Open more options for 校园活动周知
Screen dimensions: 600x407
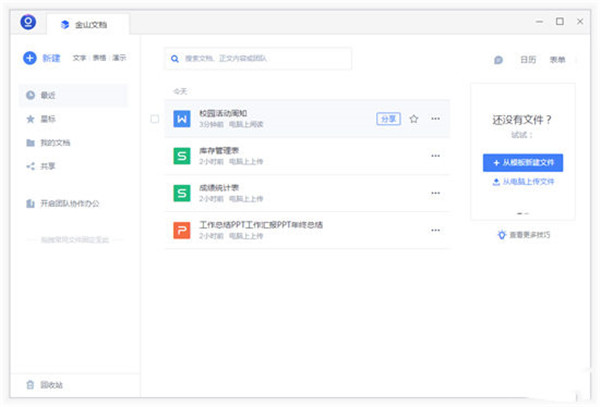coord(435,119)
